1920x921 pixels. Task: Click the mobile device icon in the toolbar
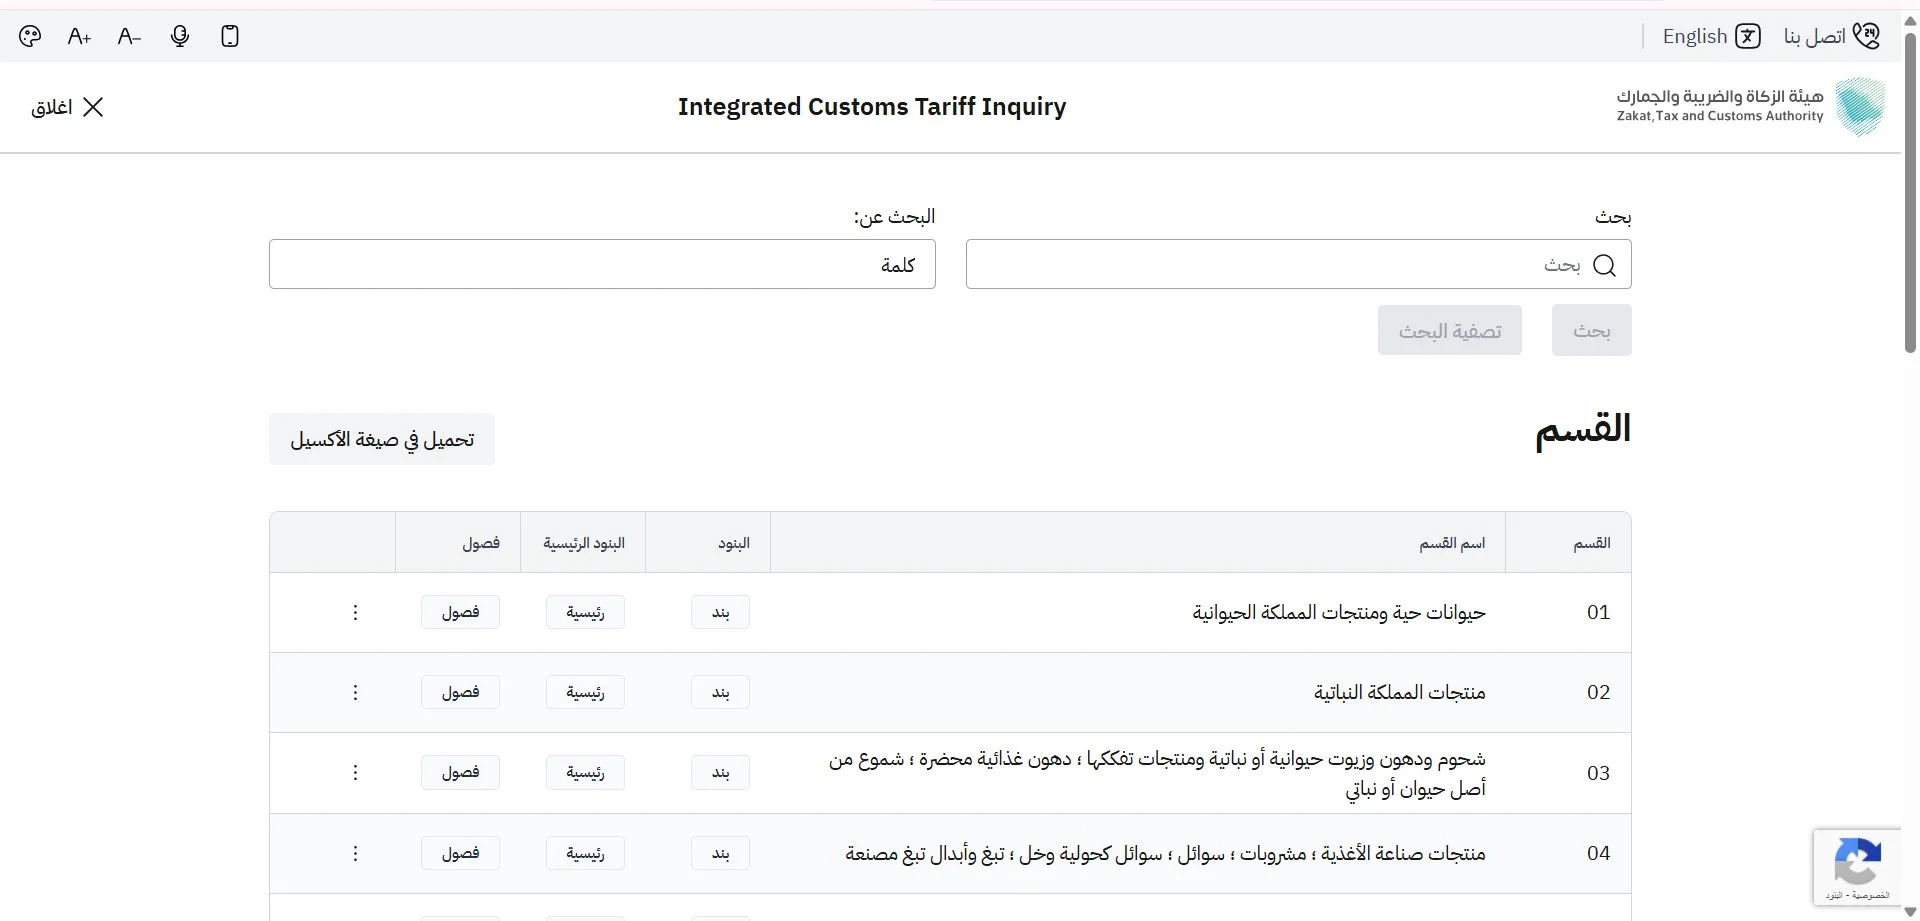(x=229, y=35)
